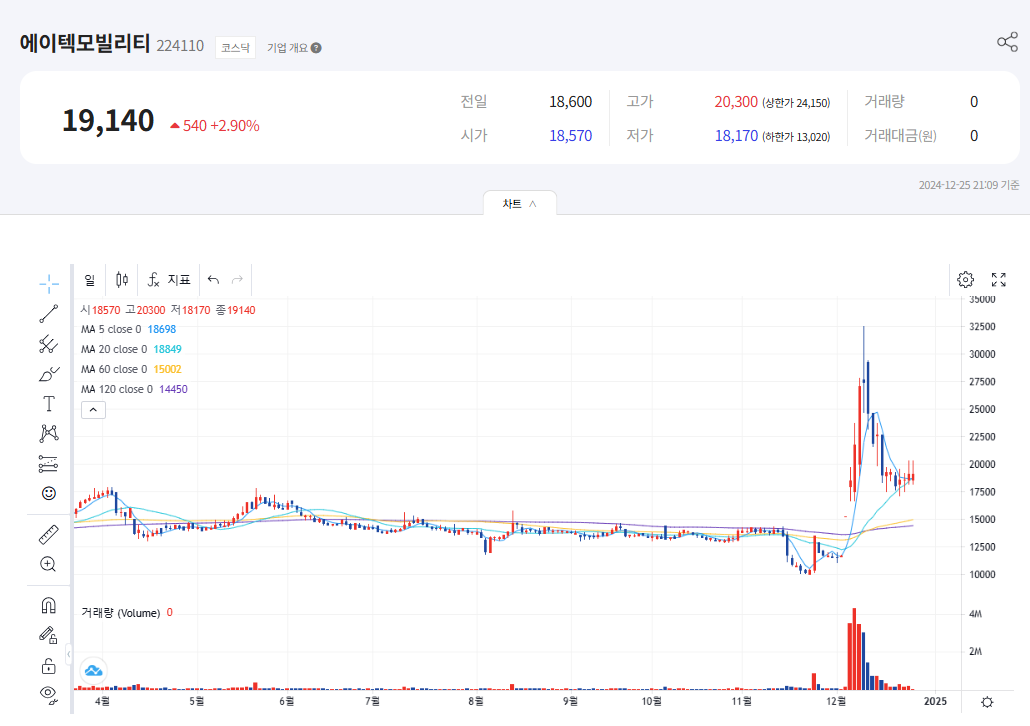Select the text annotation tool
Screen dimensions: 1030x726
(x=49, y=403)
